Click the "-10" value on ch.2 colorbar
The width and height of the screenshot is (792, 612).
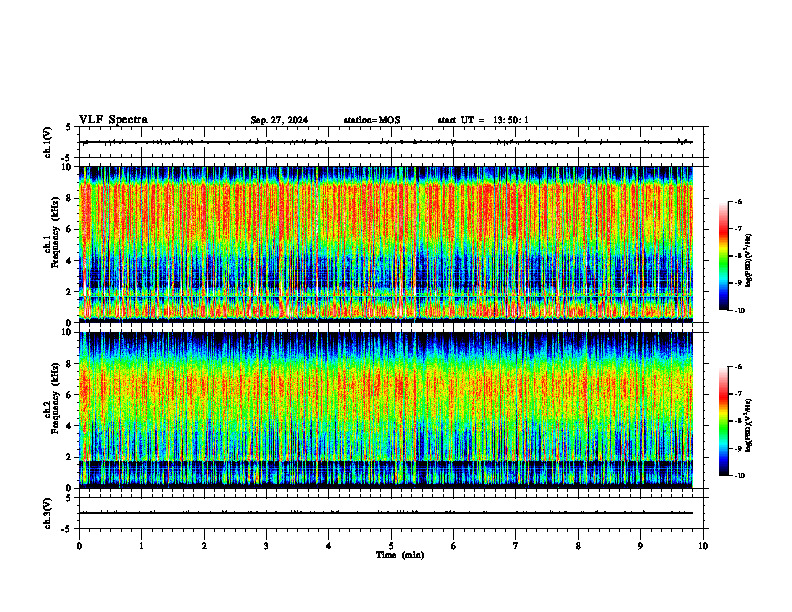(739, 476)
